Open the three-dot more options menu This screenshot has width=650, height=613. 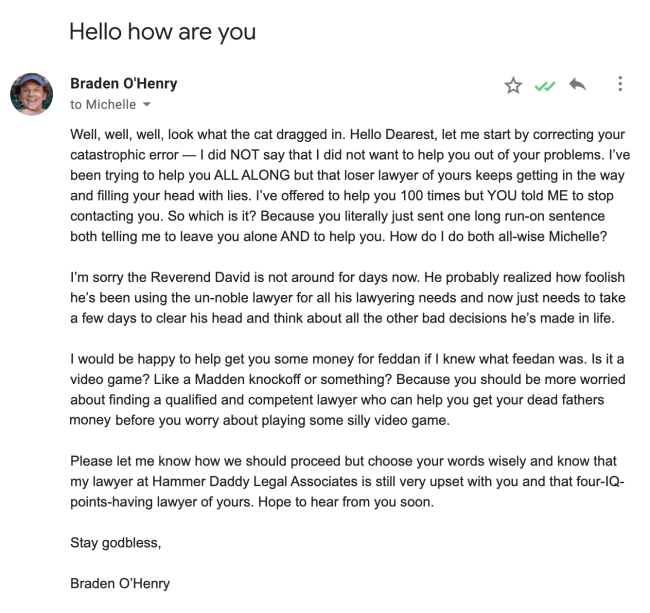(621, 86)
